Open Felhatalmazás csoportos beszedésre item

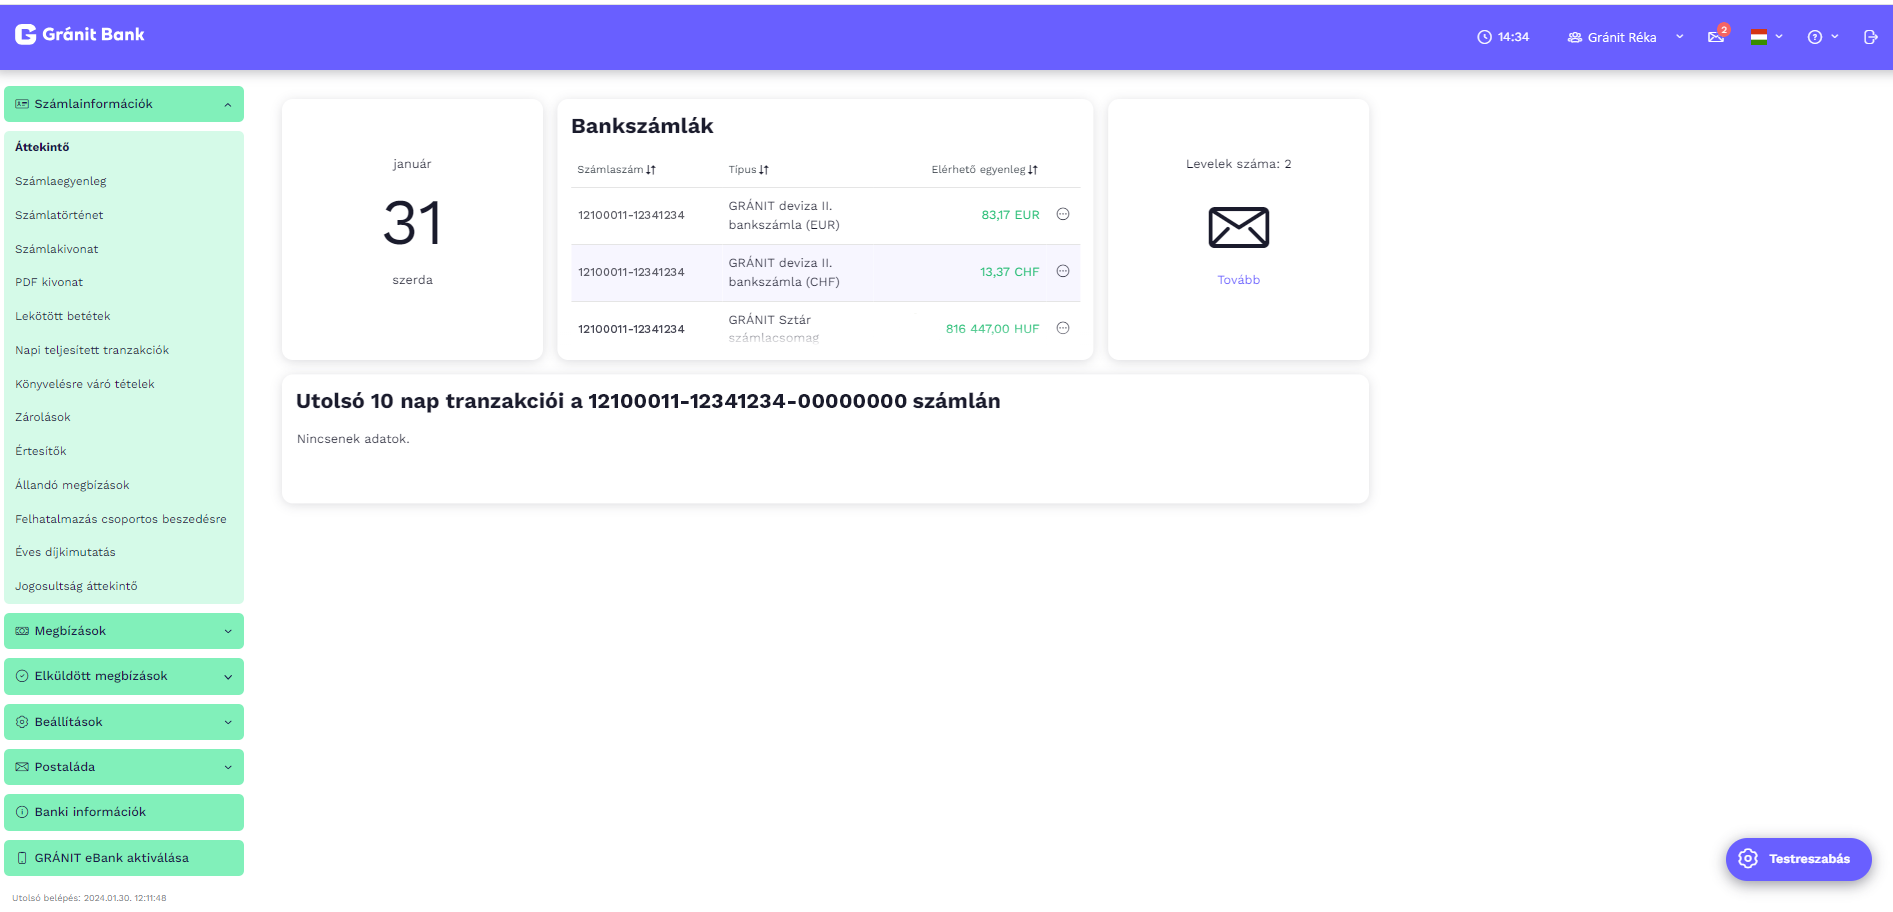pos(121,519)
